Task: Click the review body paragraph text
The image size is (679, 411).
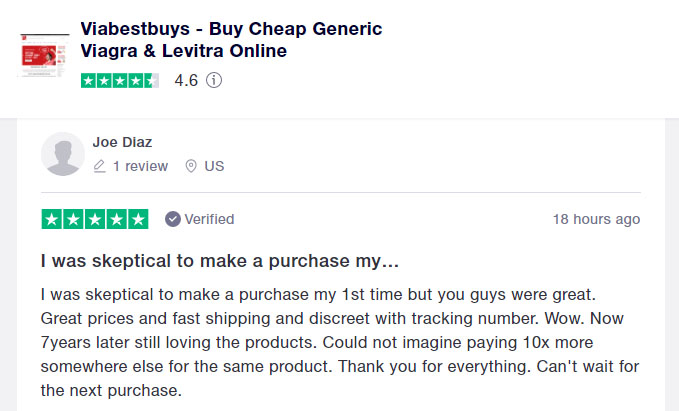Action: pyautogui.click(x=340, y=342)
